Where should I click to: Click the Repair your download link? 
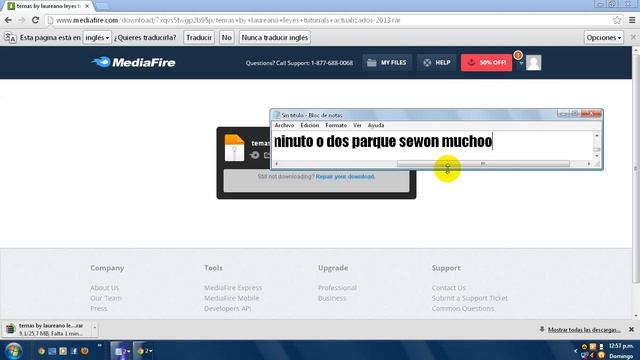pyautogui.click(x=345, y=176)
